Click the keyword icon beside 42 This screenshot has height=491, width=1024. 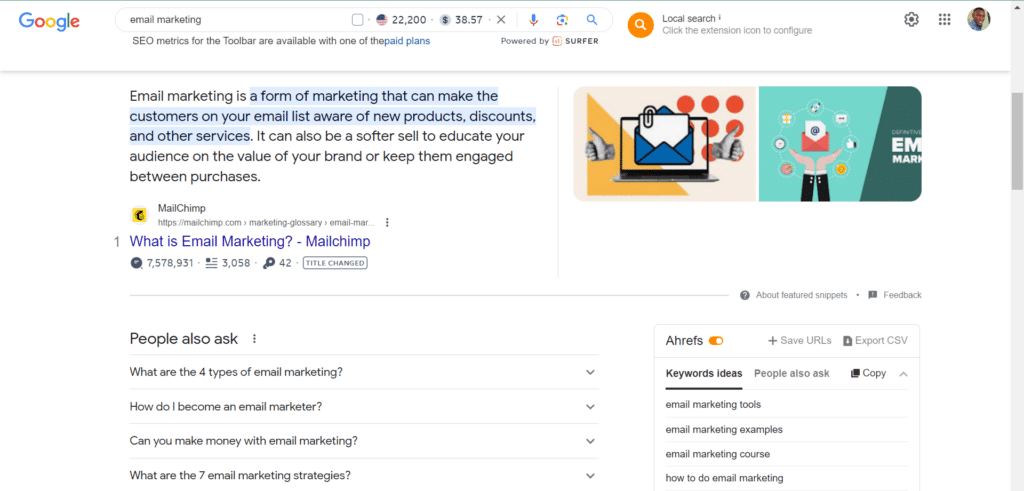(x=268, y=263)
